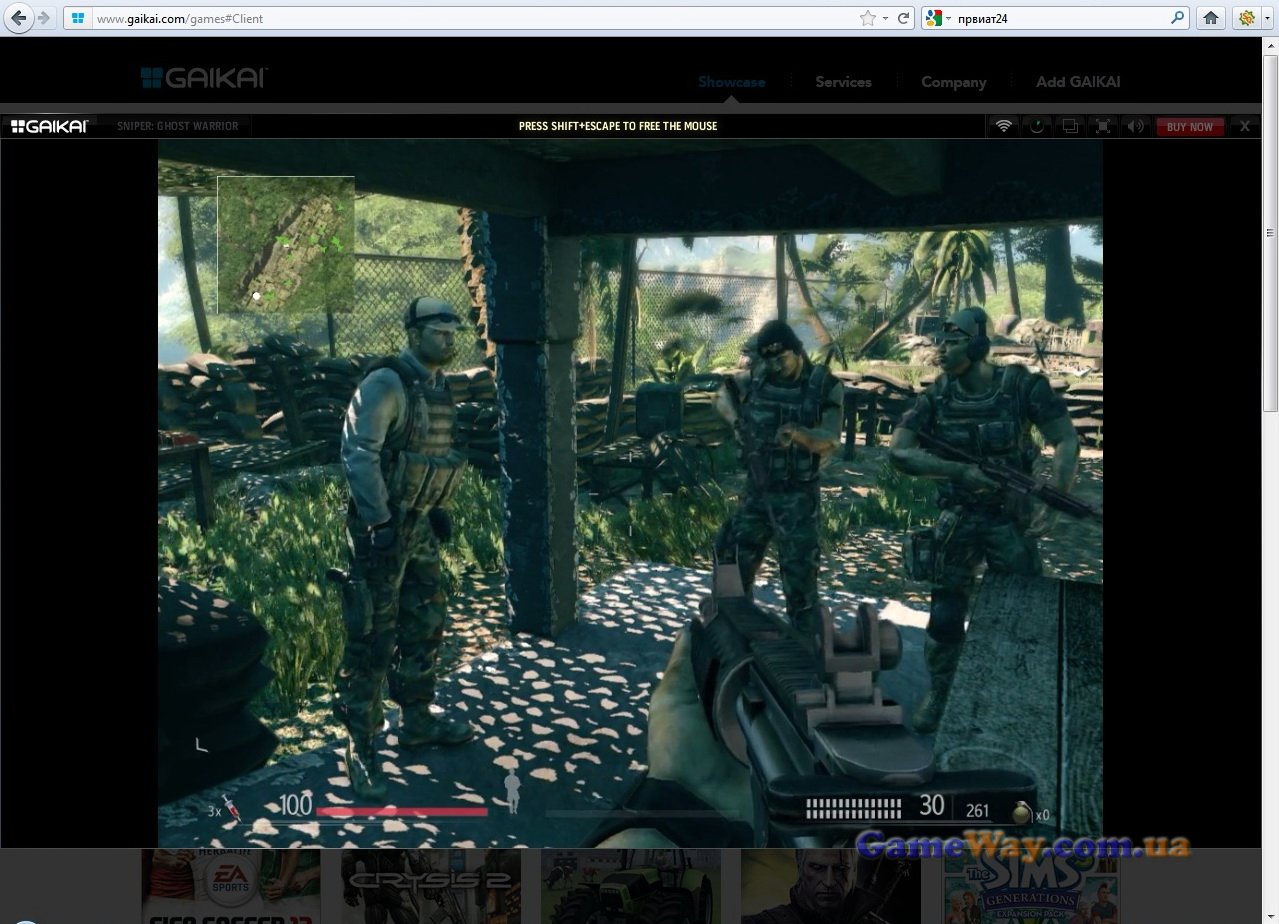Click the network signal icon in Gaikai player
Image resolution: width=1279 pixels, height=924 pixels.
[1004, 126]
